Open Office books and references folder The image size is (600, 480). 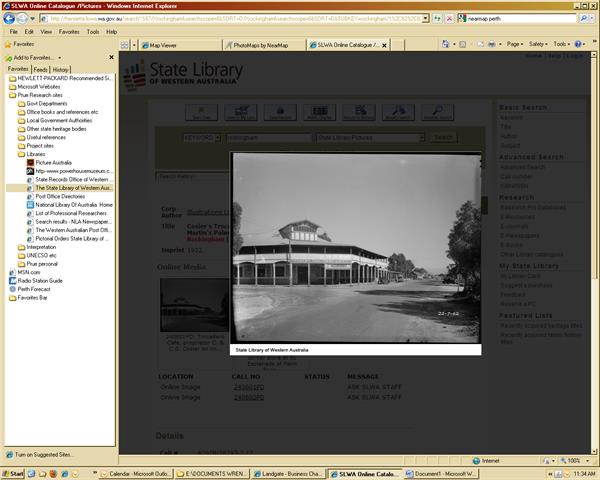click(x=58, y=112)
